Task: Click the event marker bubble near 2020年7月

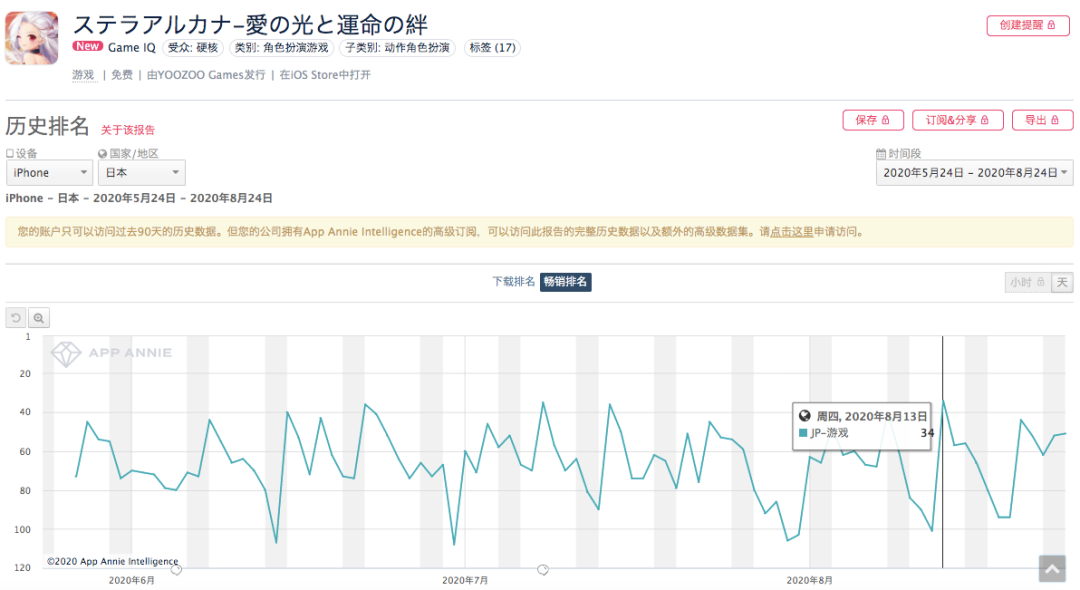Action: click(543, 570)
